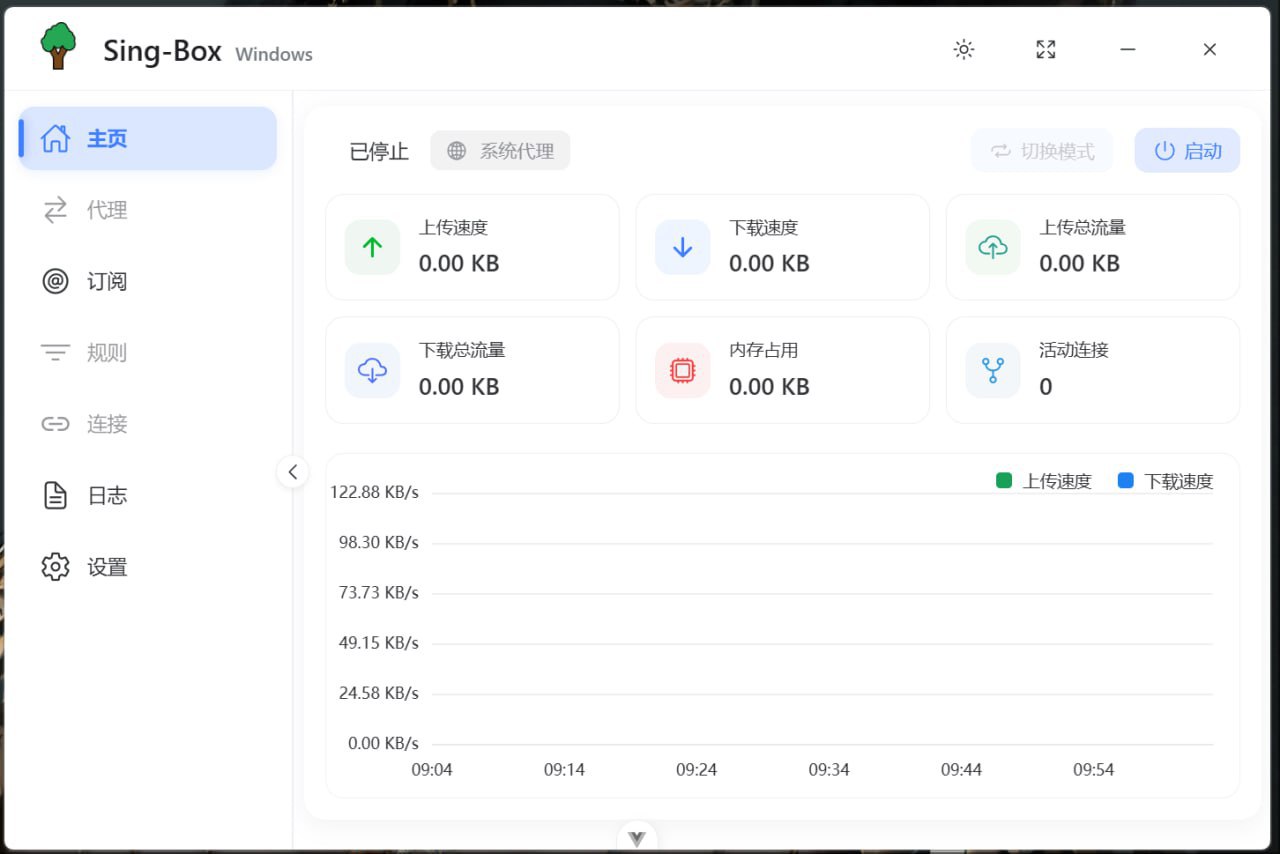
Task: Click the memory usage chip icon
Action: (x=681, y=370)
